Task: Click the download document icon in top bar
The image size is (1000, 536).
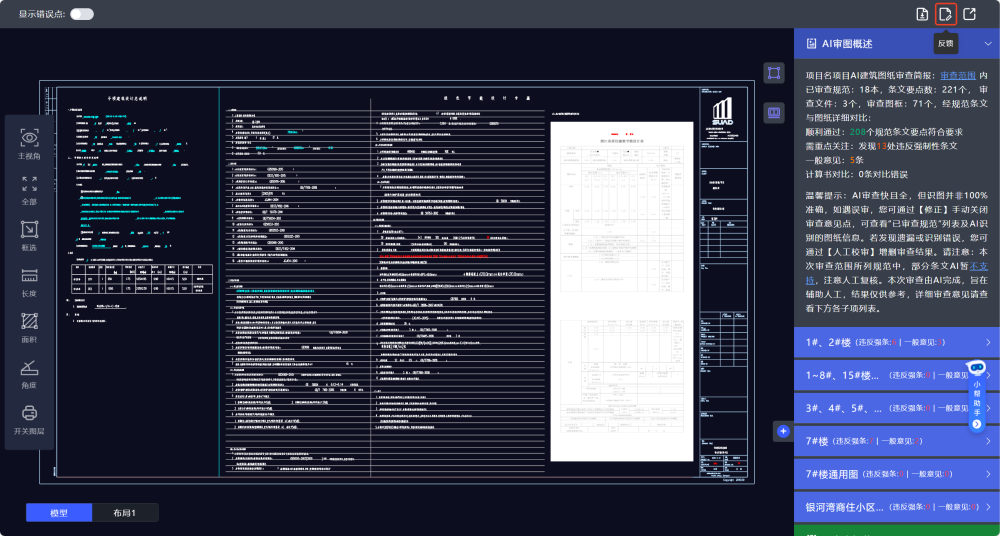Action: pos(922,14)
